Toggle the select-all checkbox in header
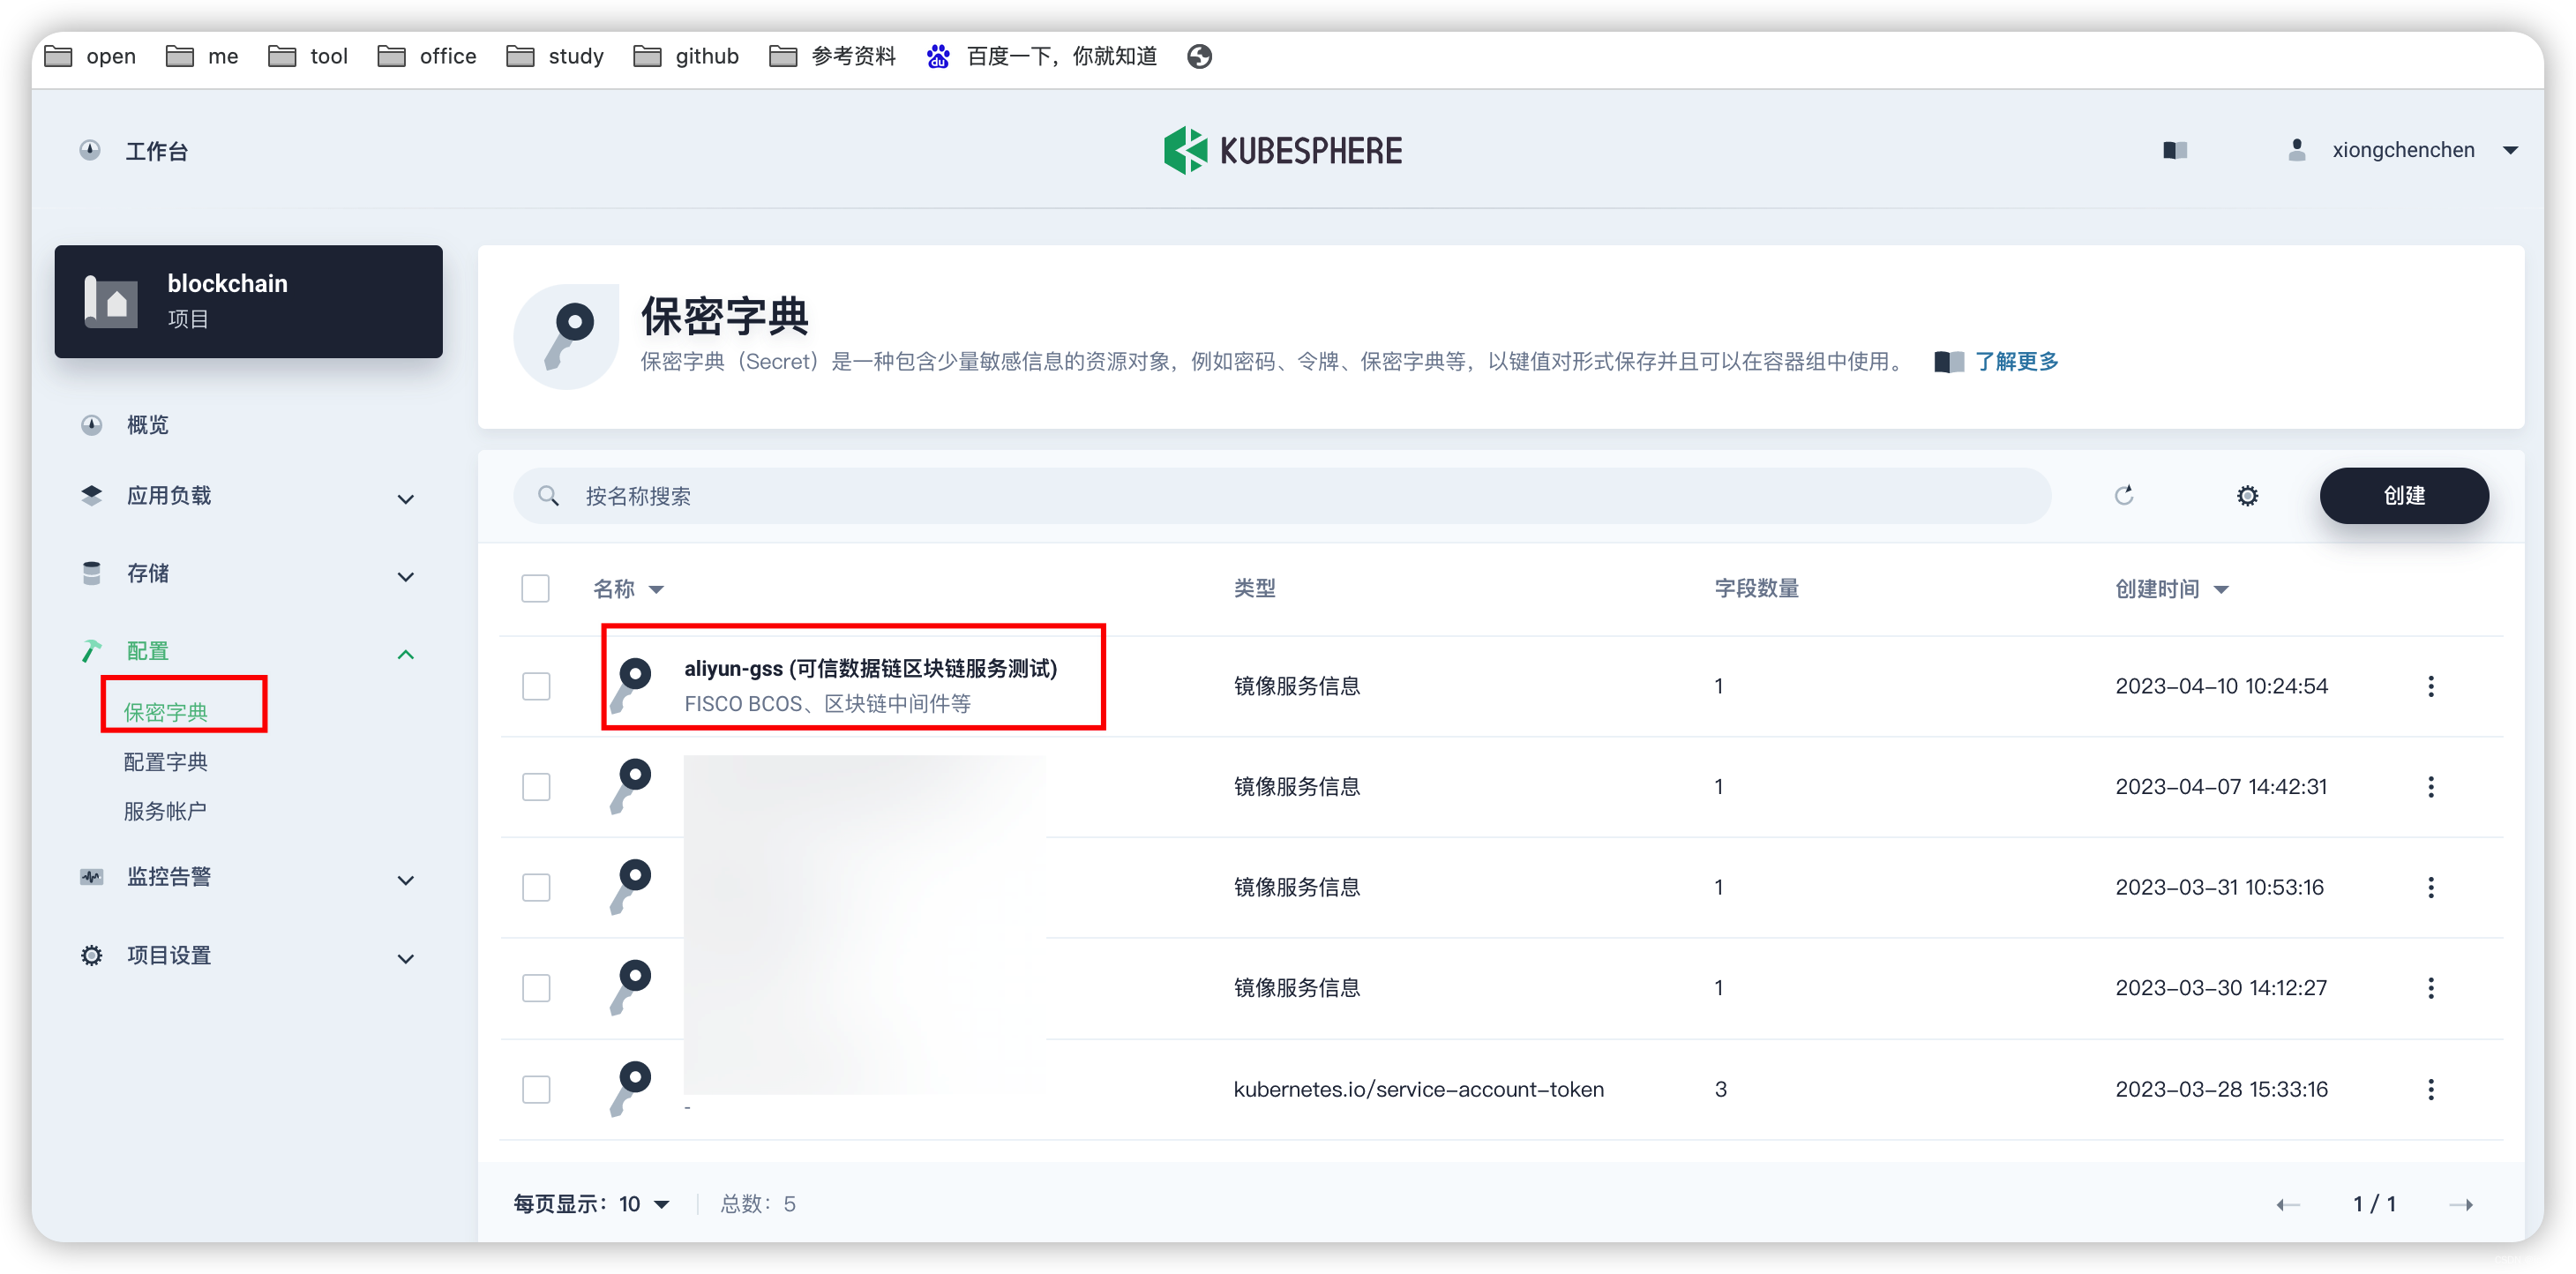Viewport: 2576px width, 1274px height. [536, 588]
